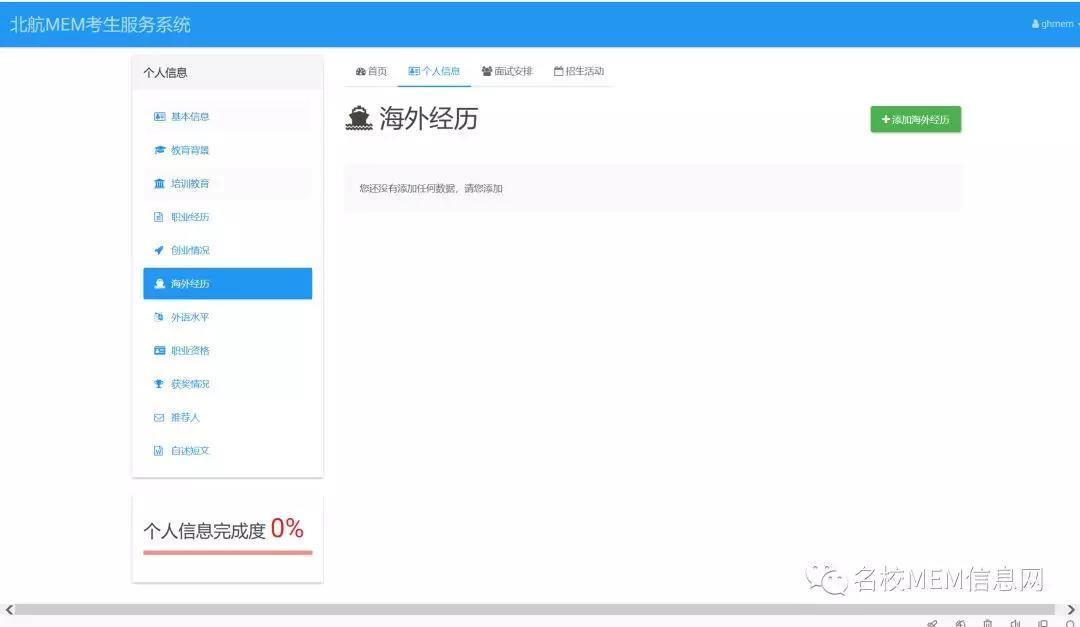Open the 面试安排 tab
Image resolution: width=1080 pixels, height=627 pixels.
(506, 71)
